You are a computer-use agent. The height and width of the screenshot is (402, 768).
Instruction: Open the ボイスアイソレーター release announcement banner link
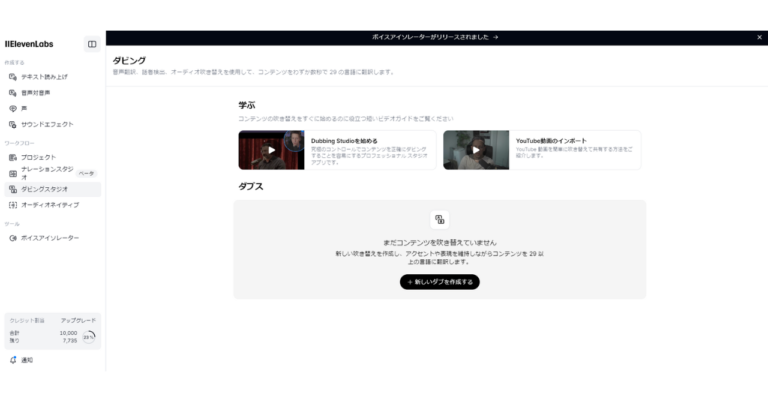[x=435, y=37]
